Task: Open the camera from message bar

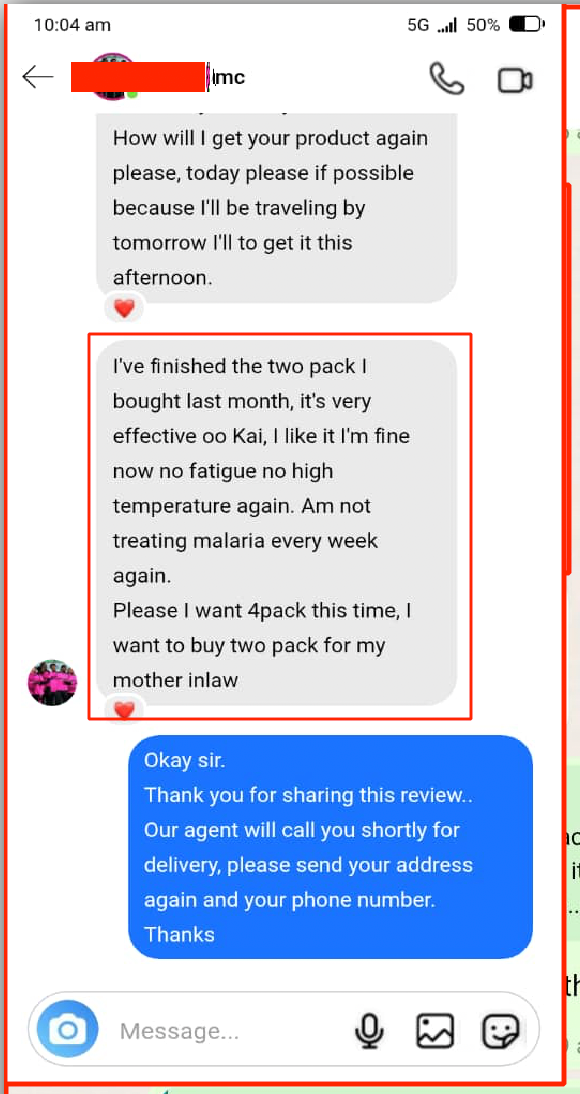Action: click(68, 1029)
